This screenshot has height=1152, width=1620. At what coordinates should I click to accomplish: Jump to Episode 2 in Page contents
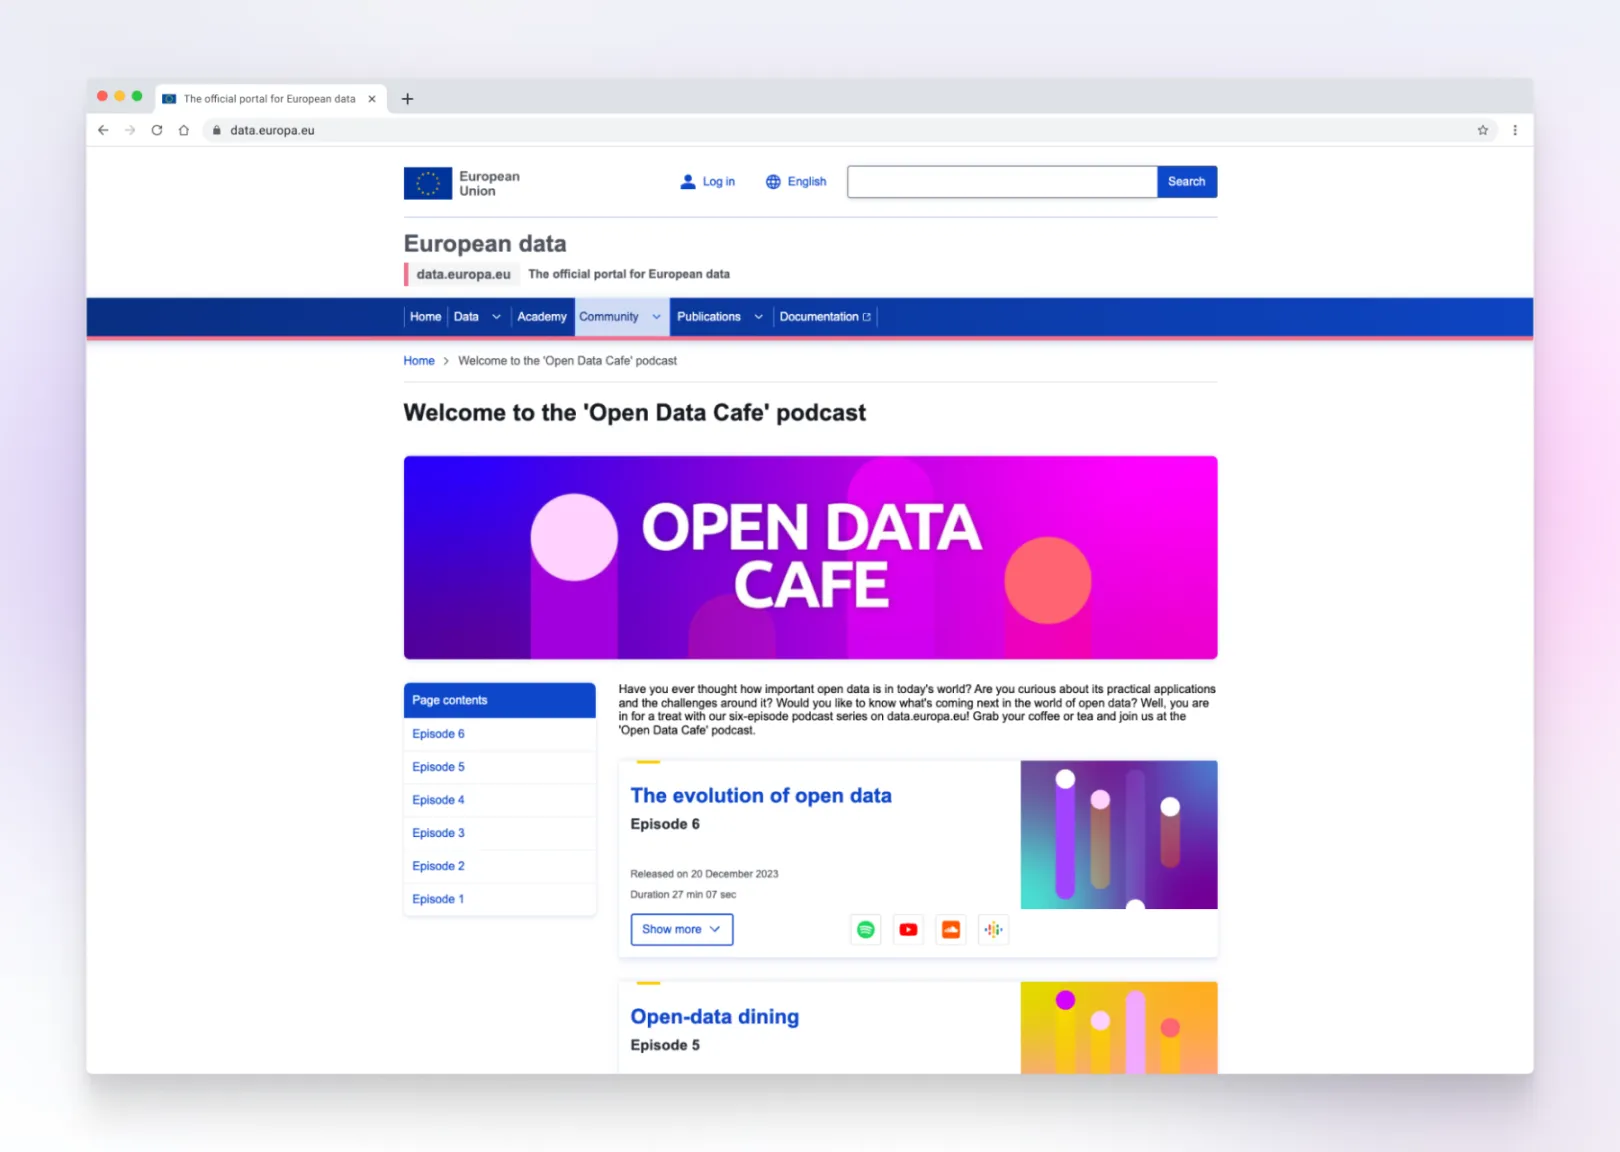coord(438,866)
